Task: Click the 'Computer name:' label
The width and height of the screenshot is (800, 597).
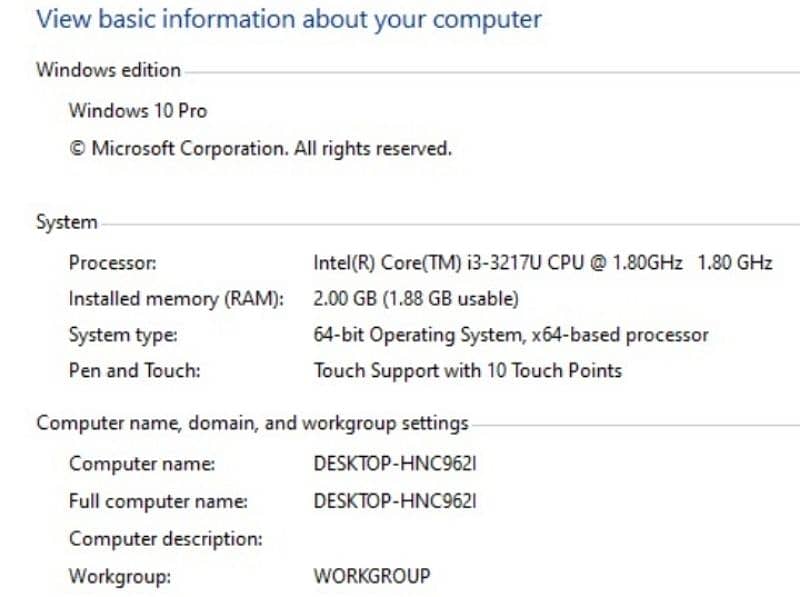Action: click(142, 464)
